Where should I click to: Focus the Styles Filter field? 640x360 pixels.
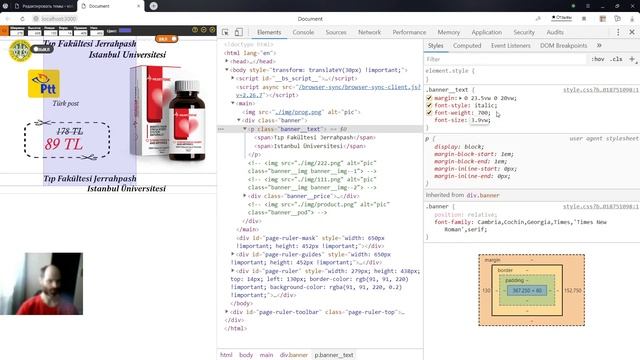pyautogui.click(x=505, y=59)
